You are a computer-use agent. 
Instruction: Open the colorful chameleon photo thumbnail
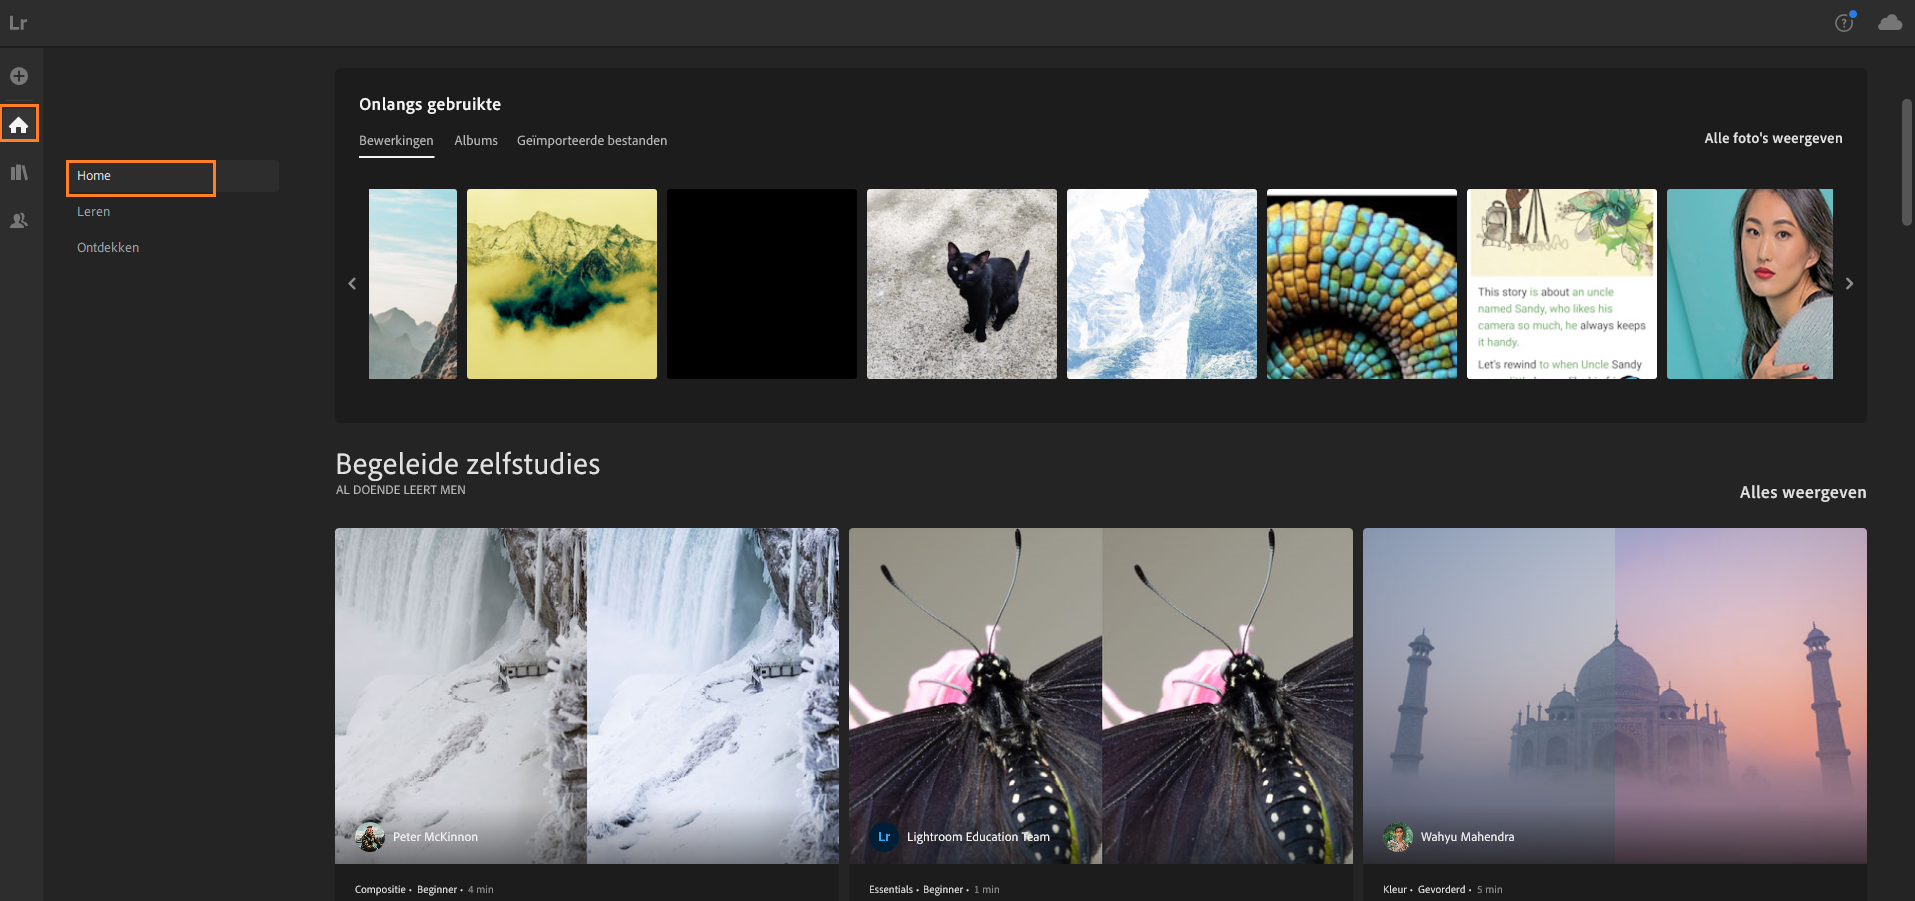coord(1361,284)
